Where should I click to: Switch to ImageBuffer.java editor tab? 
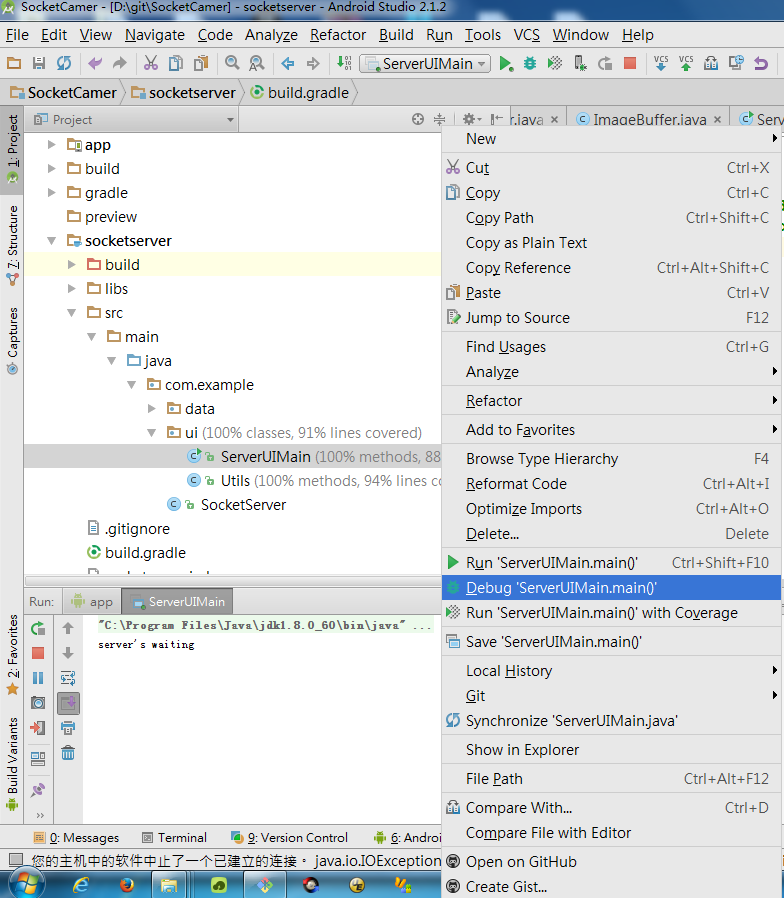(x=649, y=119)
